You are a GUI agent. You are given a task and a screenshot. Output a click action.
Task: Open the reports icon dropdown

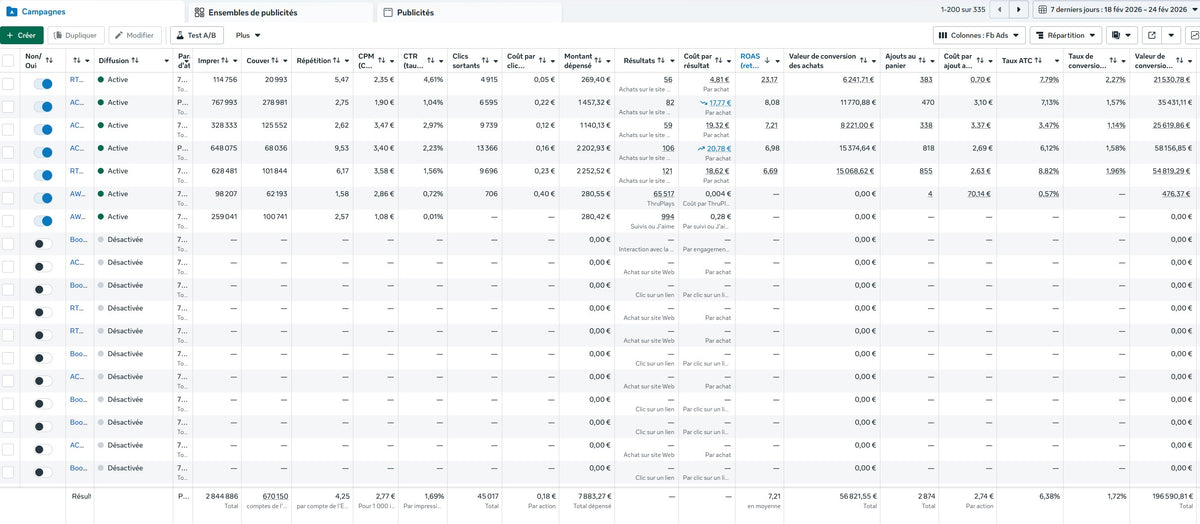tap(1120, 35)
